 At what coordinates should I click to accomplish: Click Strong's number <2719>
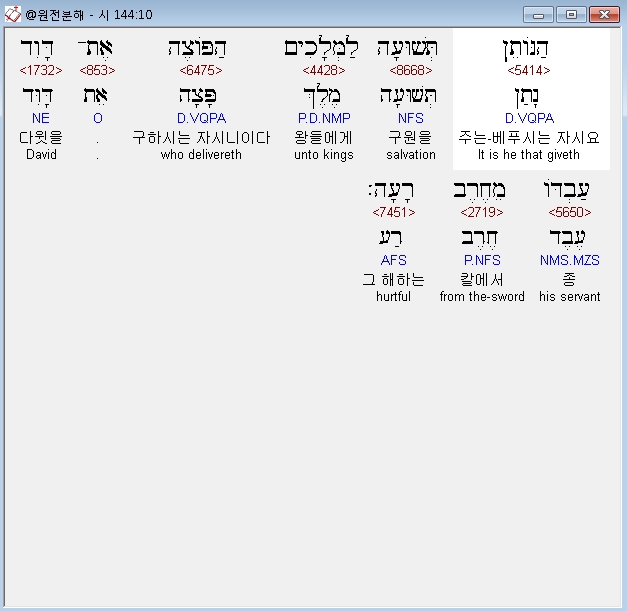(x=482, y=212)
